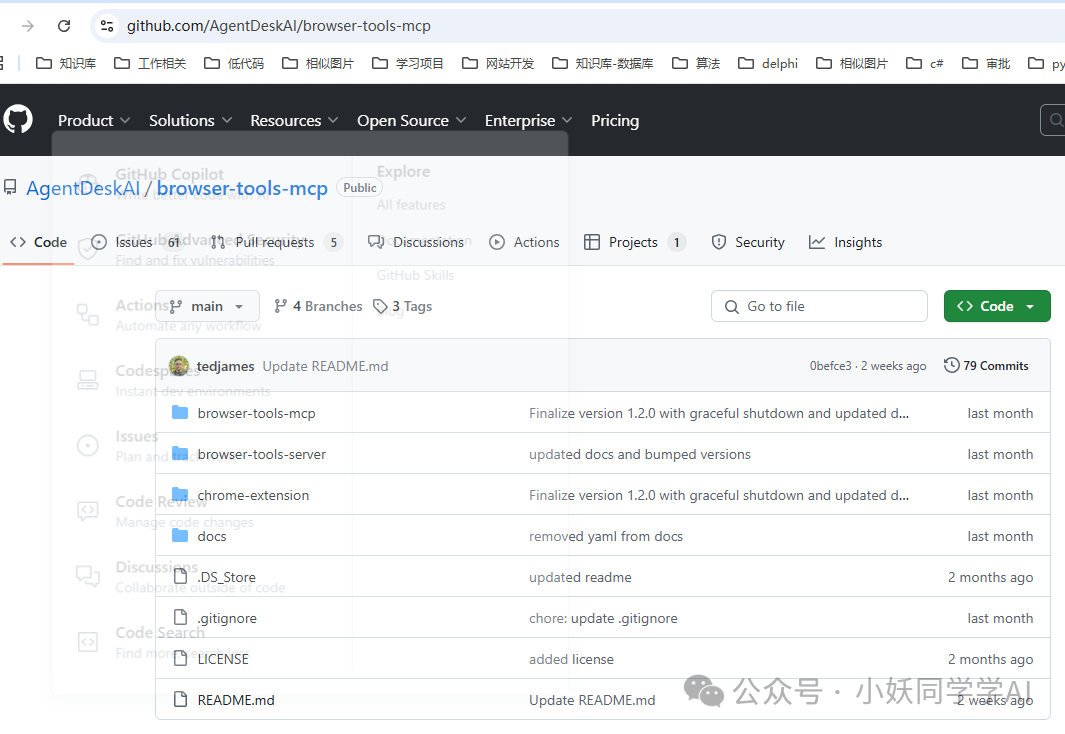View site information icon in address bar
The image size is (1065, 734).
107,26
